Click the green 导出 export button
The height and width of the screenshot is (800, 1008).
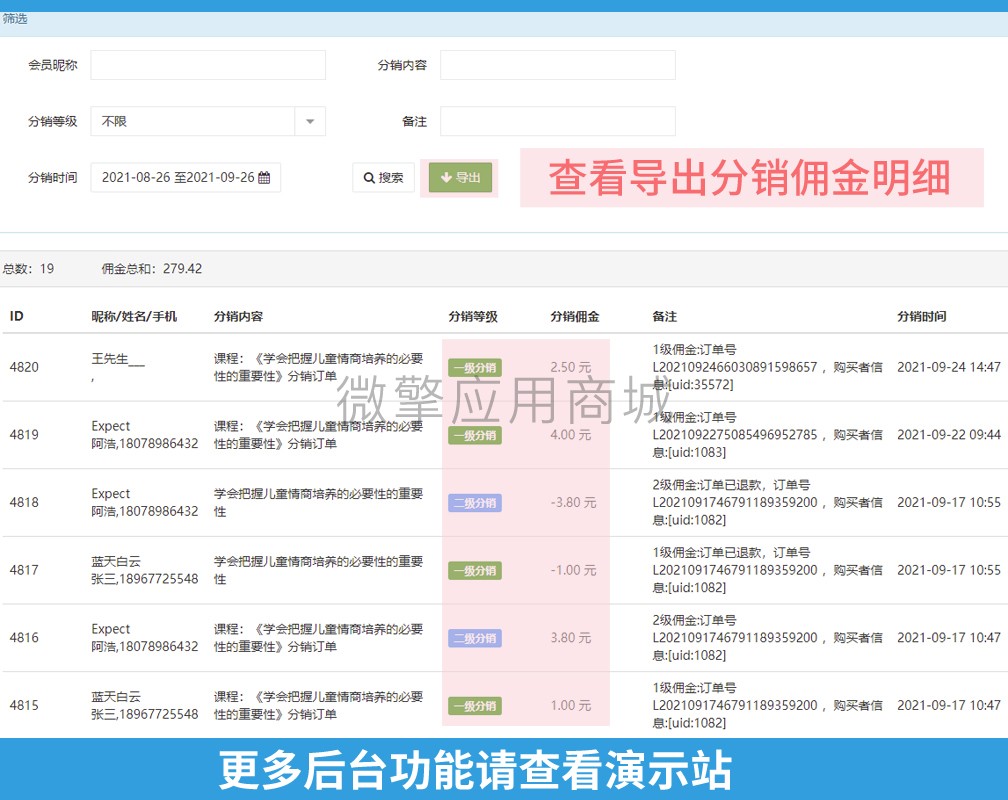(x=460, y=177)
